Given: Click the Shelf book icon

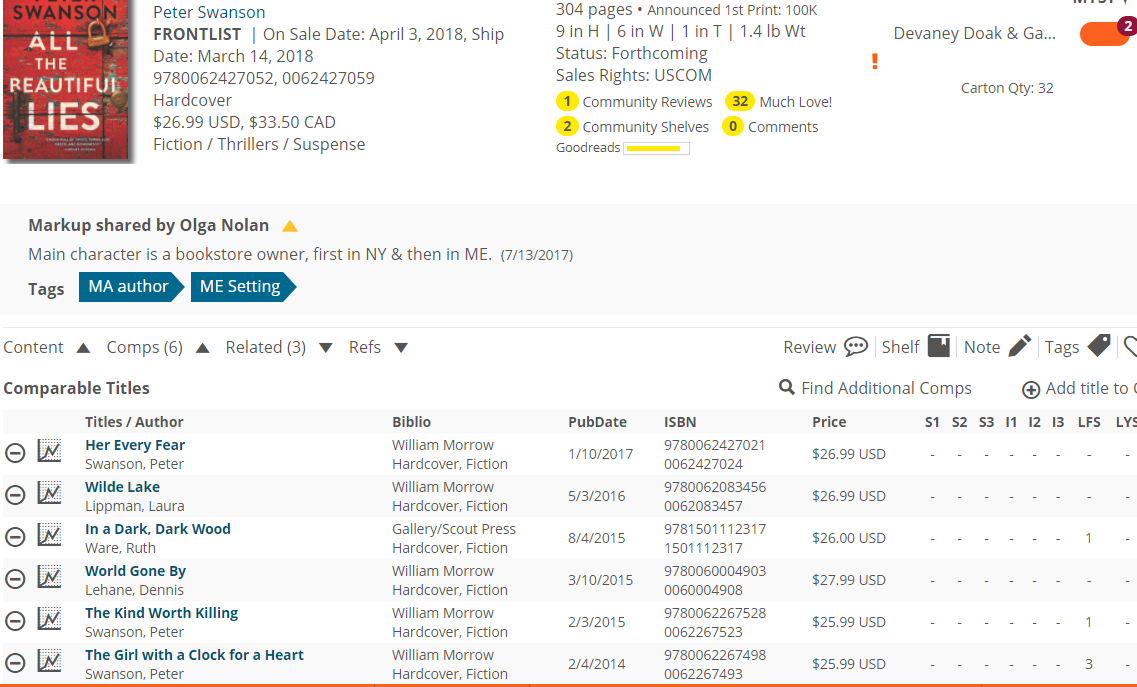Looking at the screenshot, I should coord(938,346).
